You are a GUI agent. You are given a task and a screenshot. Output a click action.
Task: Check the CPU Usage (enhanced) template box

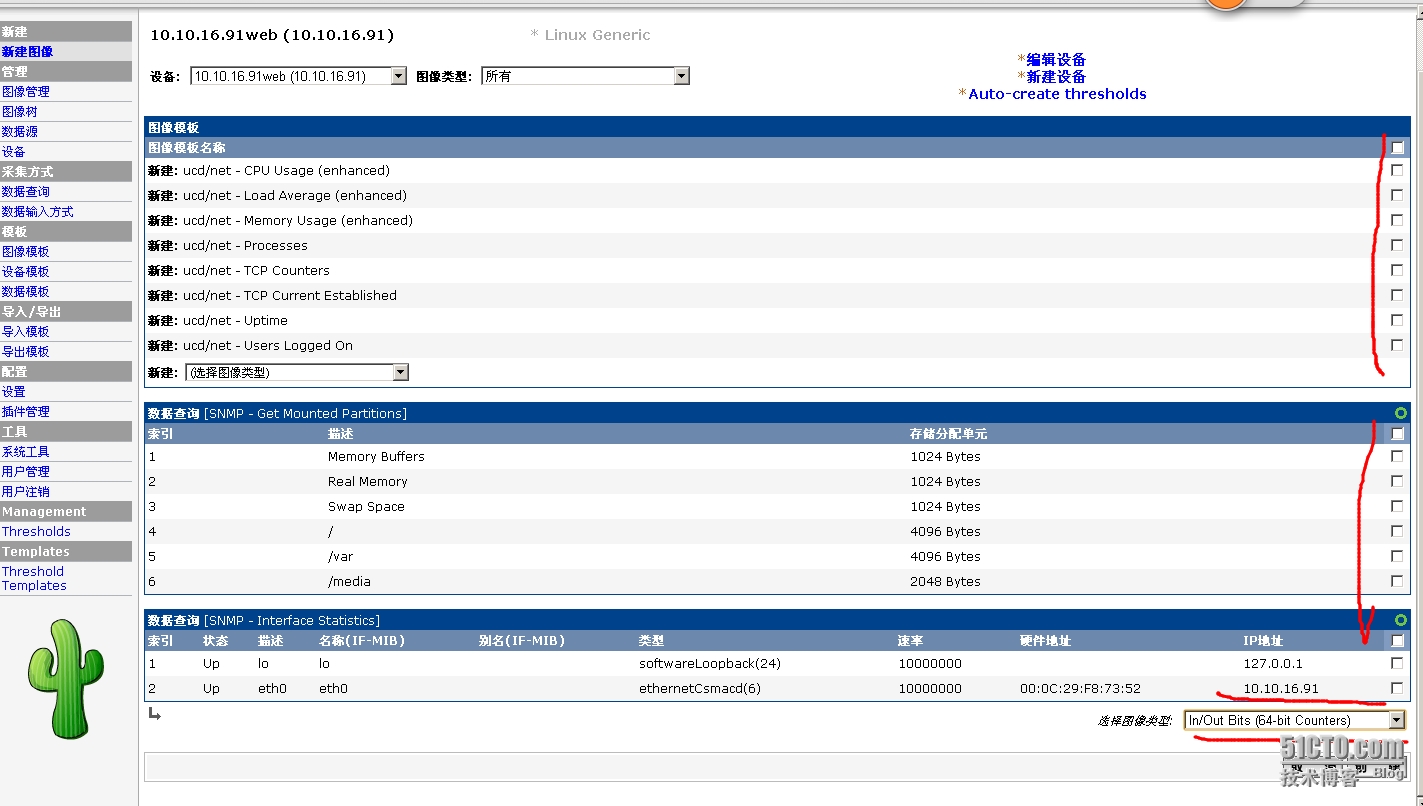point(1397,170)
